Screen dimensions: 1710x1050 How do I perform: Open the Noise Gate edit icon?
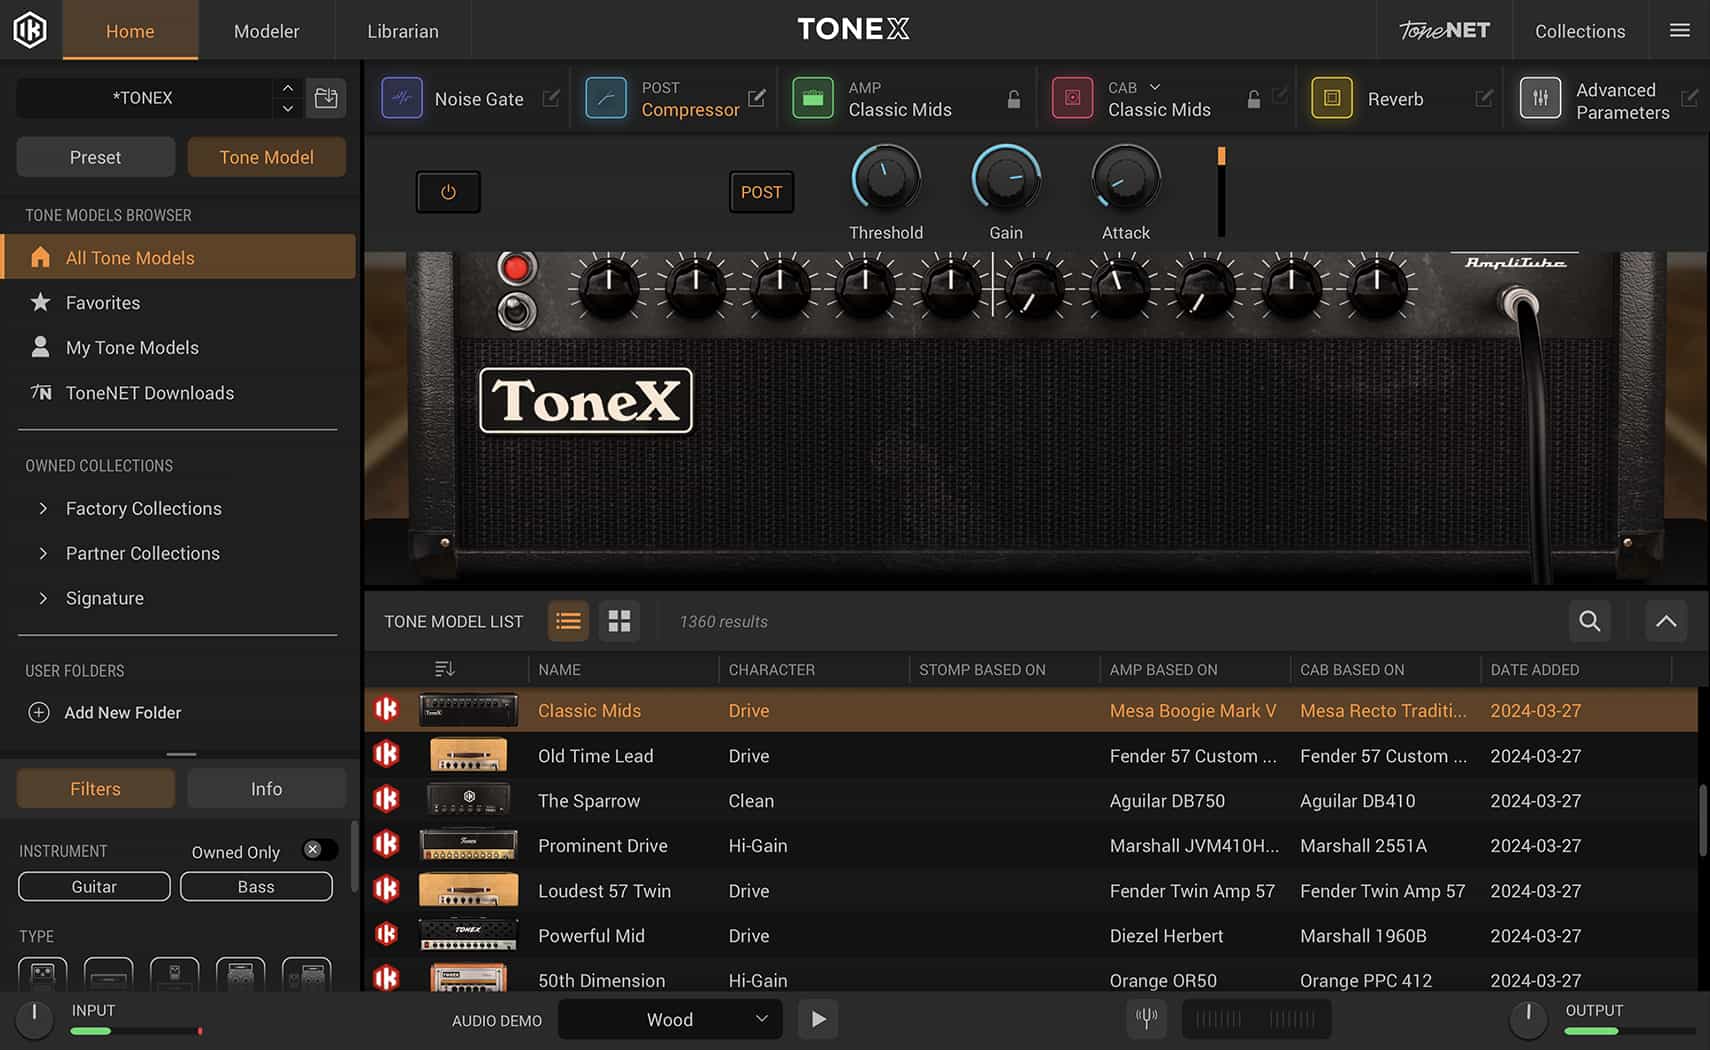pyautogui.click(x=551, y=98)
